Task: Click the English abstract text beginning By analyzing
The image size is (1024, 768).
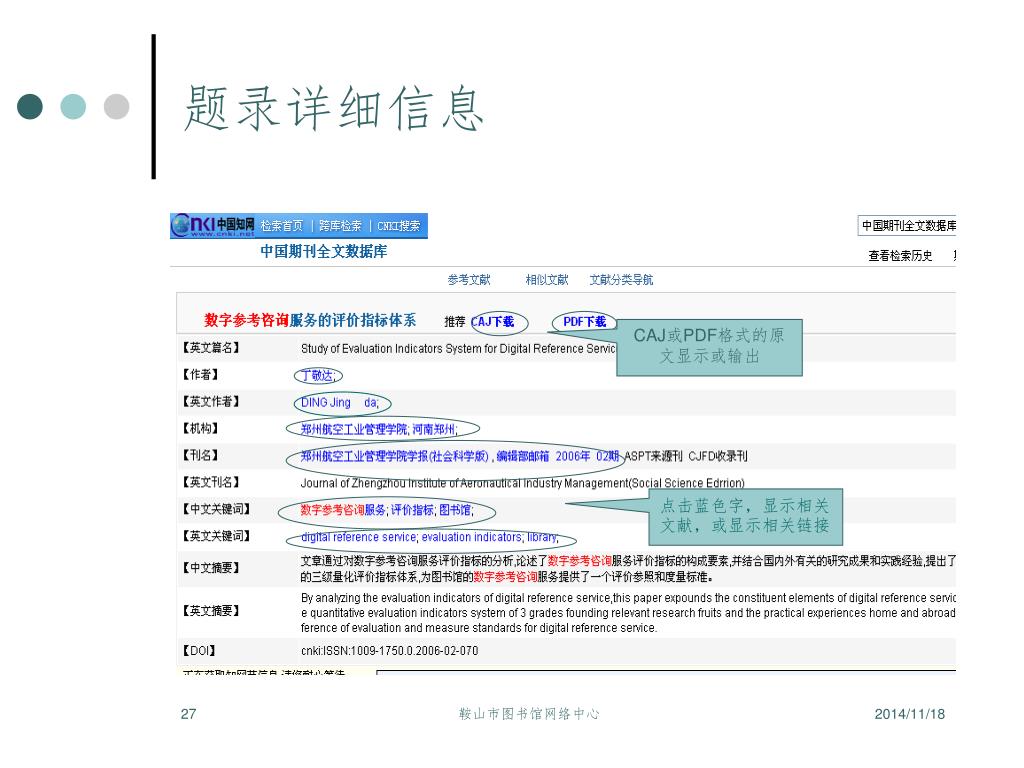Action: click(628, 613)
